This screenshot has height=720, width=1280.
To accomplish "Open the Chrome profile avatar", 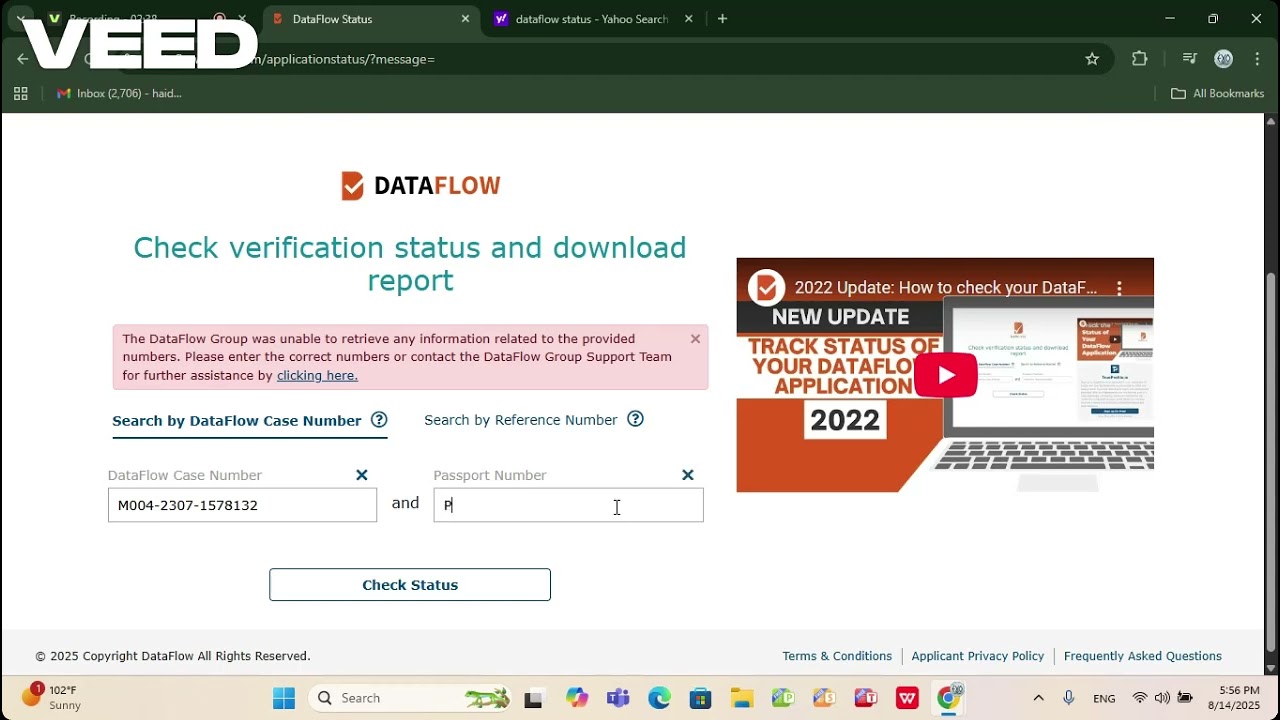I will 1223,59.
